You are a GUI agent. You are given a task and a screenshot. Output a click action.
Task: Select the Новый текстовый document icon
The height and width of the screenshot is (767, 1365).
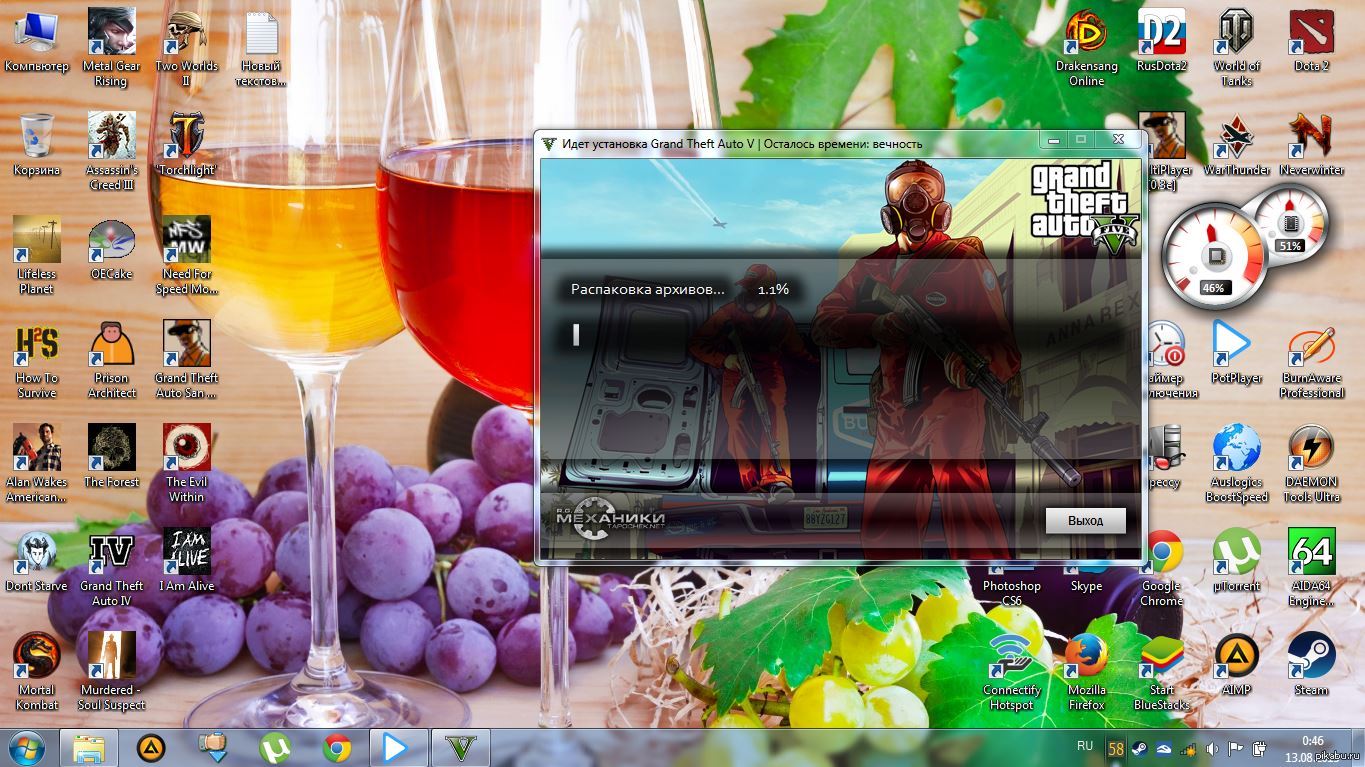[261, 48]
